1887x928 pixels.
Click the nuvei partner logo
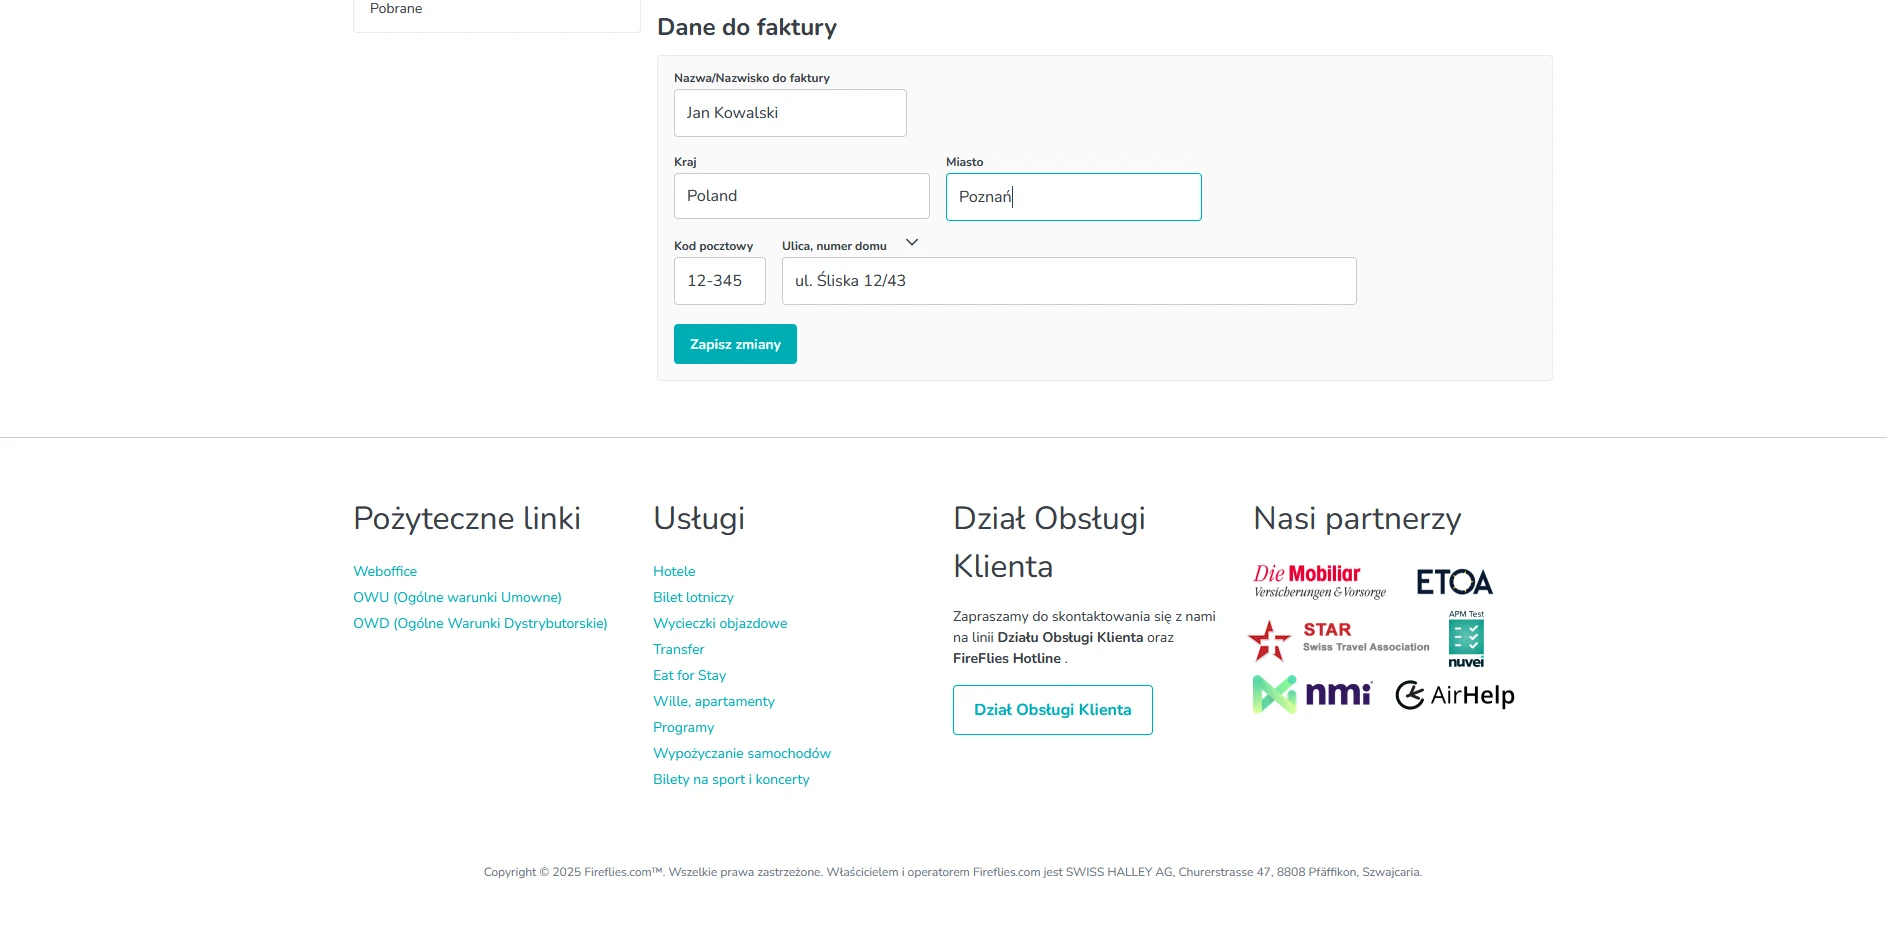(1466, 640)
